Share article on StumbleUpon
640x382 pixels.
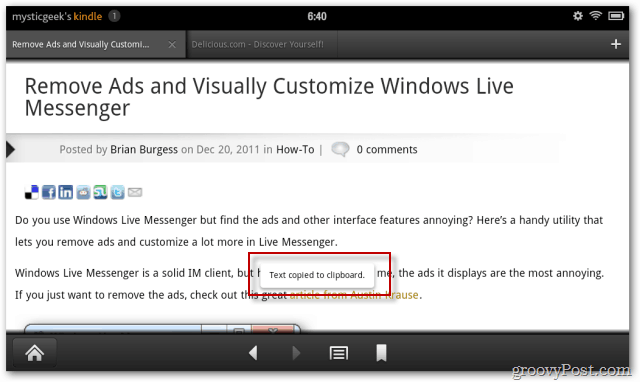(100, 192)
